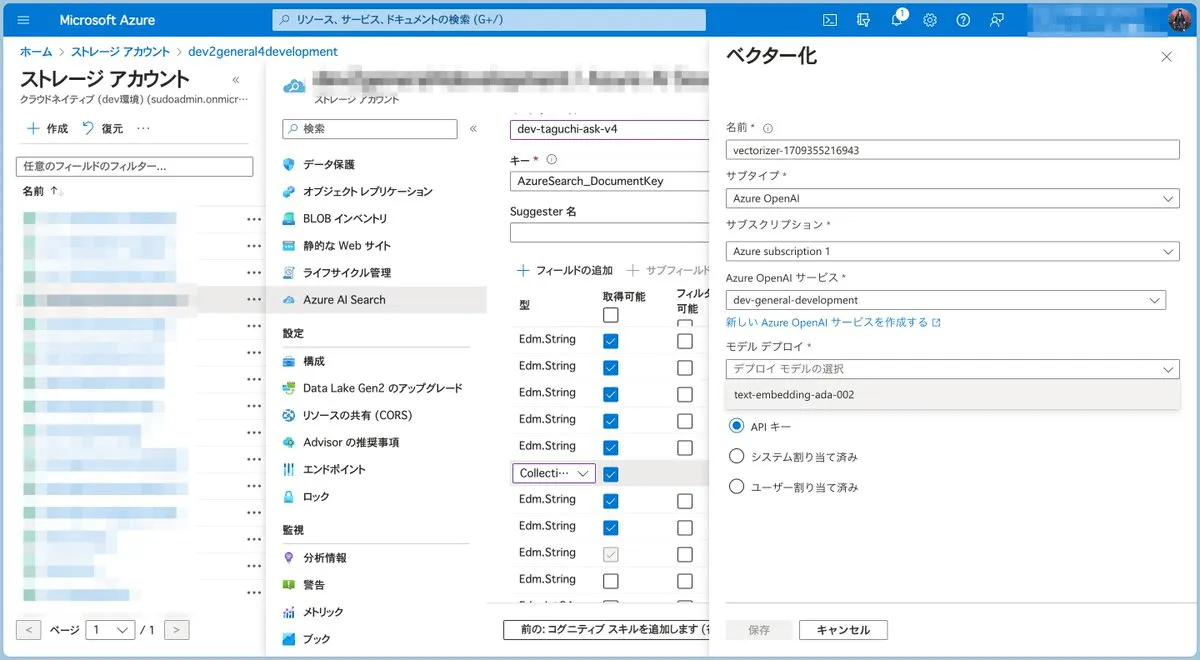This screenshot has height=660, width=1200.
Task: Open Azure AI Search menu item
Action: pyautogui.click(x=344, y=300)
